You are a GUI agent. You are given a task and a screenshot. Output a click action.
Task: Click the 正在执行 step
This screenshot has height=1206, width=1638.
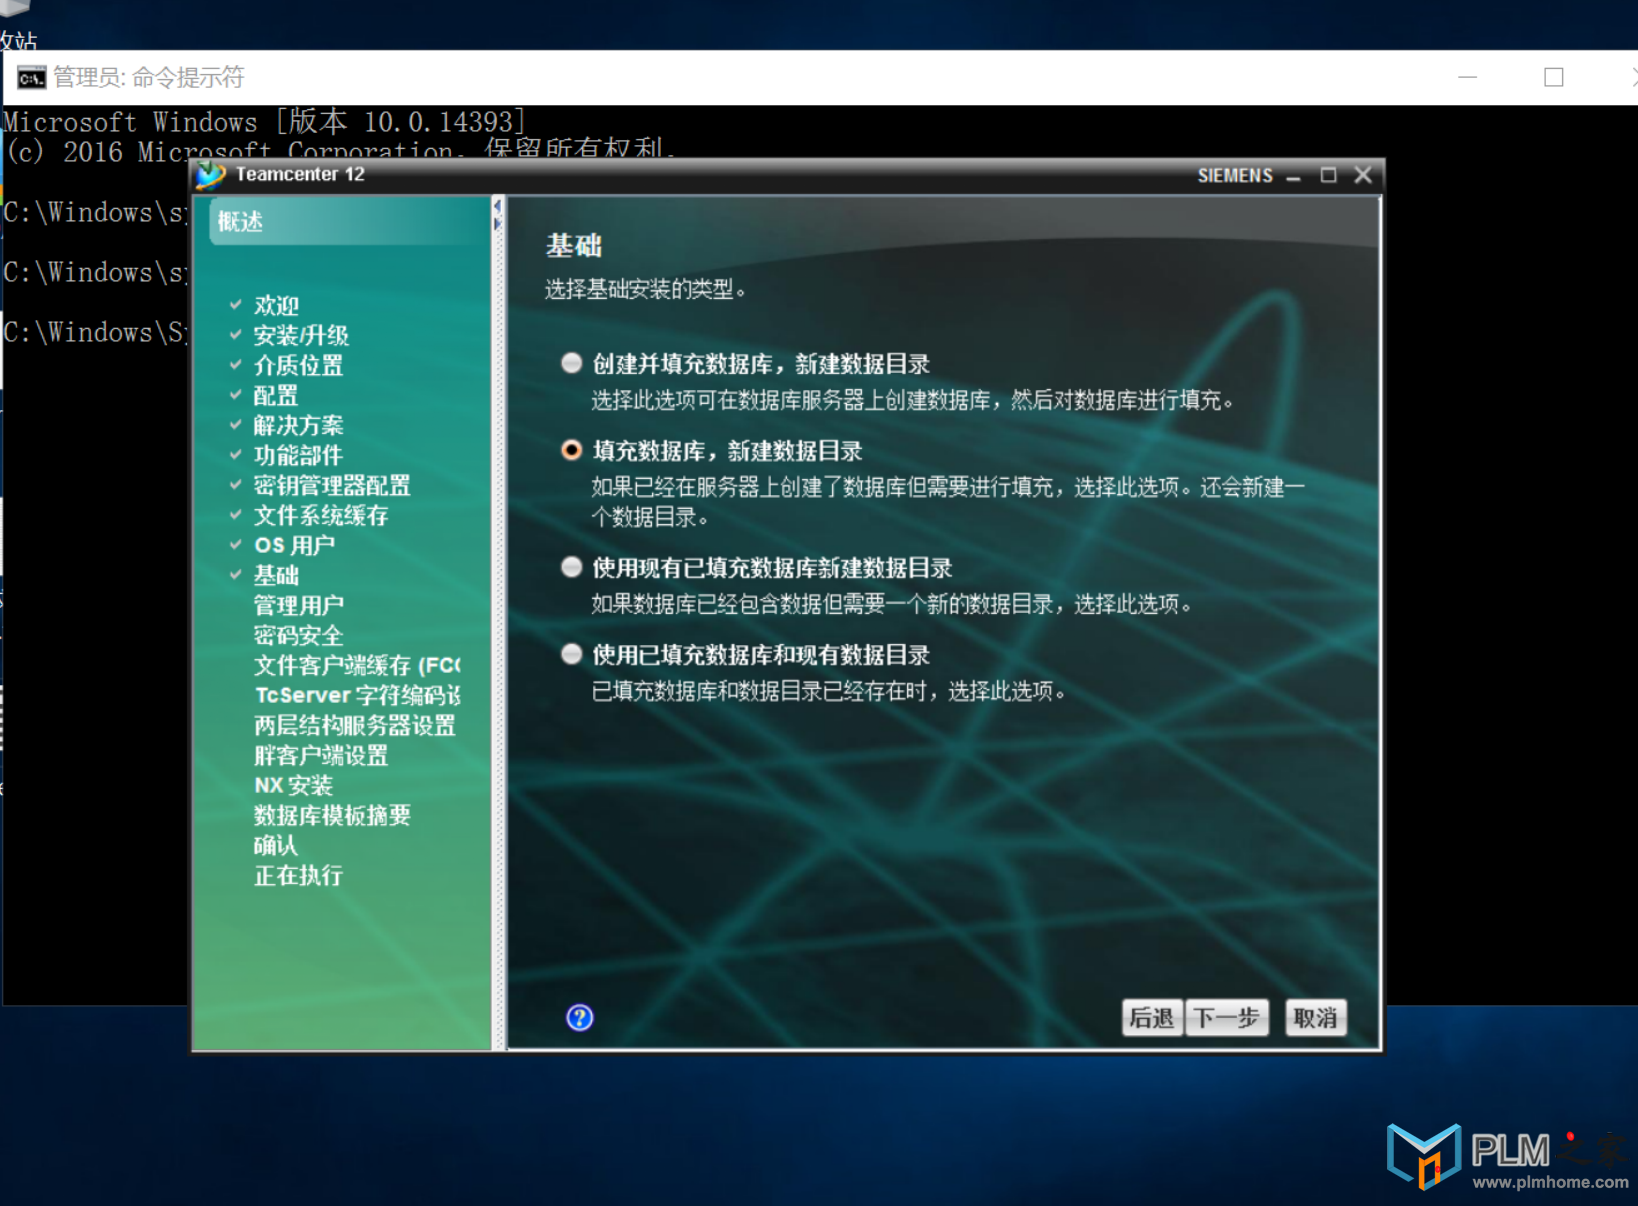pyautogui.click(x=298, y=875)
